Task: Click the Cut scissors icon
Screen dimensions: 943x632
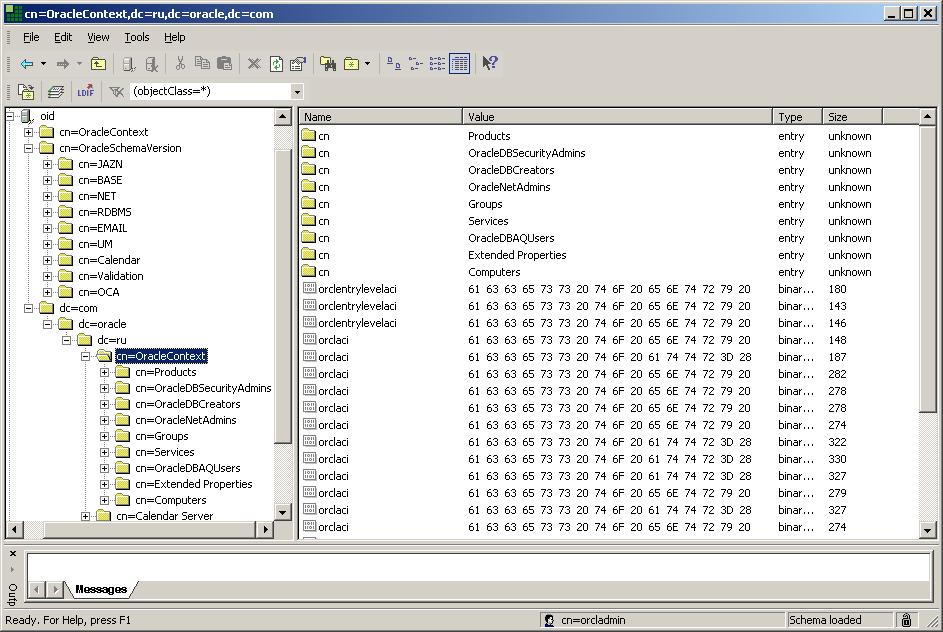Action: pos(180,63)
